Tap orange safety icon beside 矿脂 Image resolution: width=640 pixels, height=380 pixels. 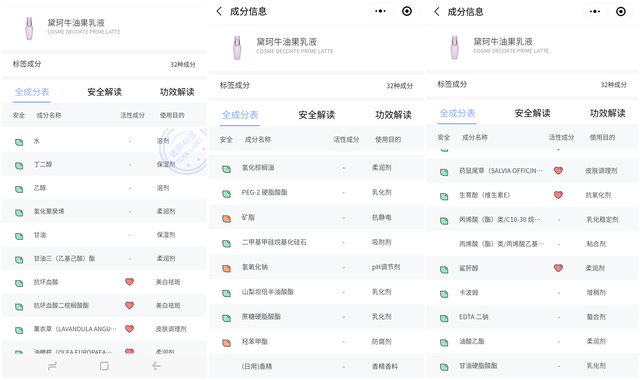(x=227, y=218)
